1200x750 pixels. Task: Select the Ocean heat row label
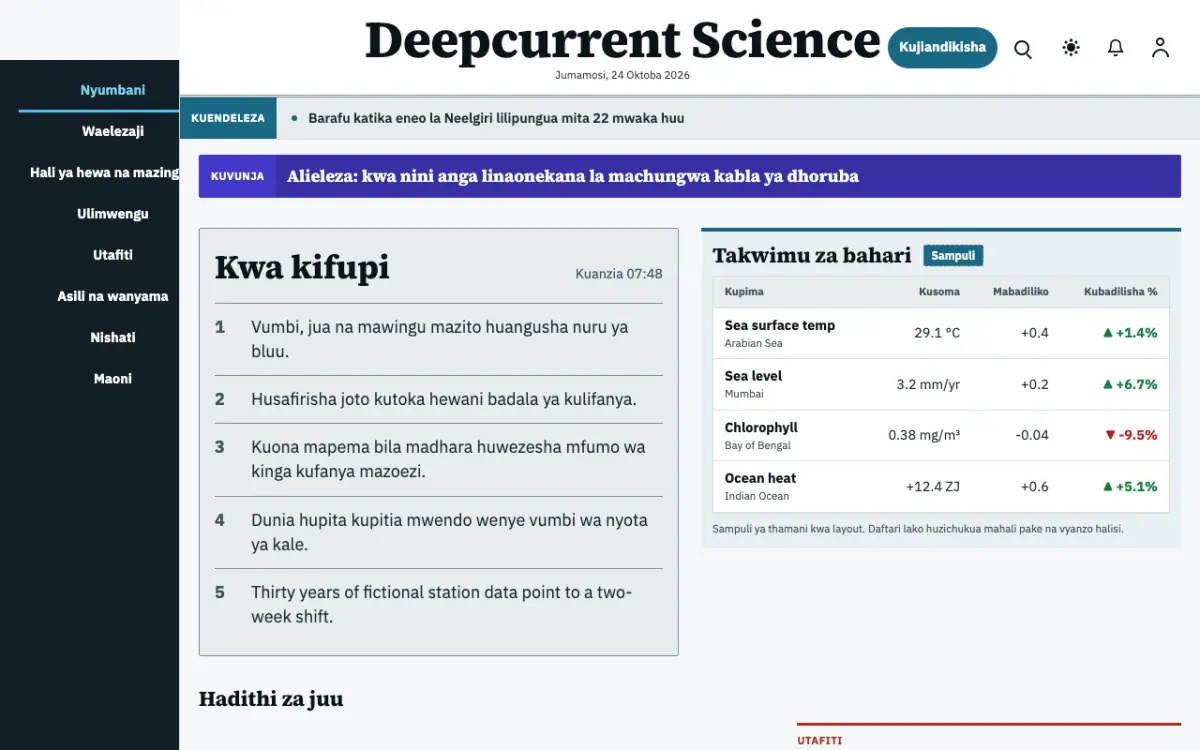[760, 478]
